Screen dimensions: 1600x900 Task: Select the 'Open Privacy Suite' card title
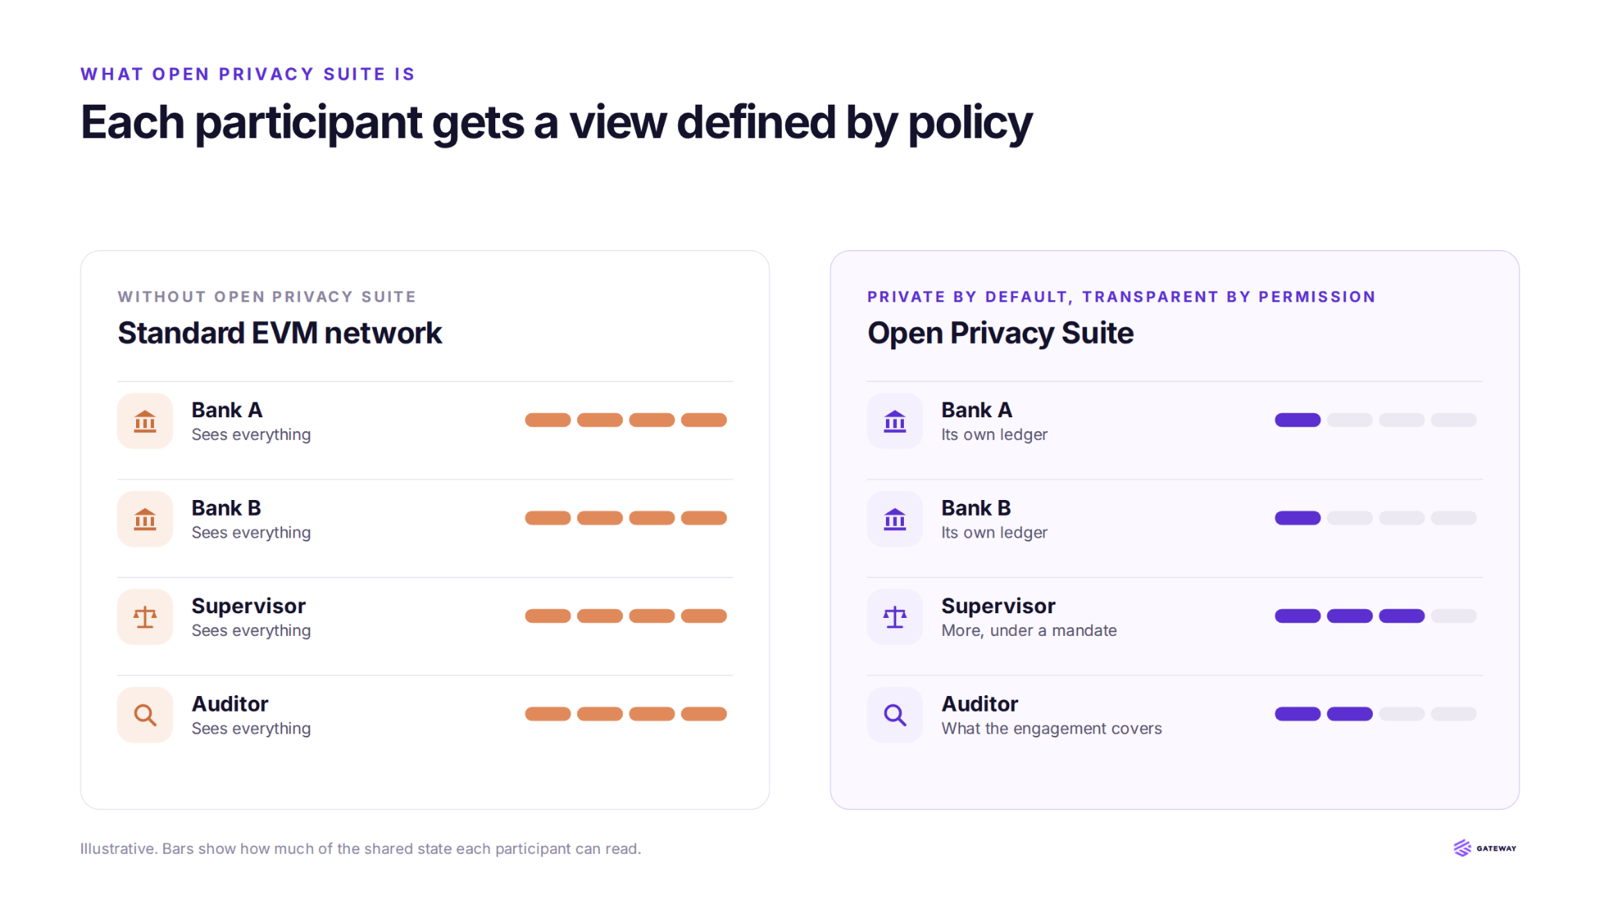coord(1000,333)
